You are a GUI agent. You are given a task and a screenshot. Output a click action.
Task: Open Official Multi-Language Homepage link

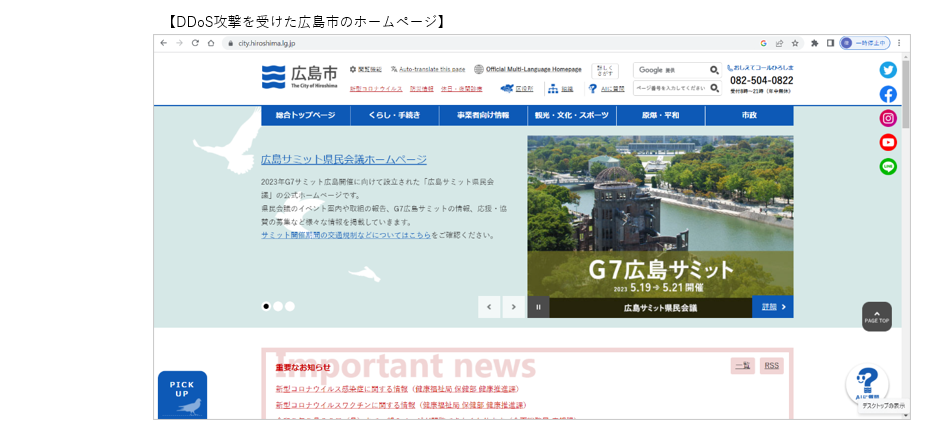(x=528, y=69)
